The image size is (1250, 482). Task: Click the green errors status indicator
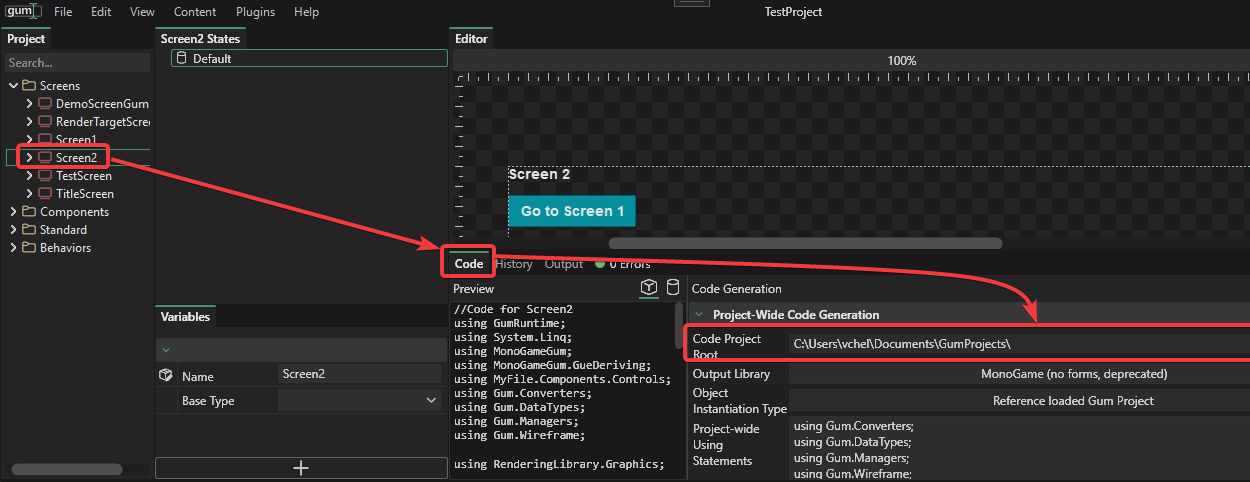[x=600, y=264]
